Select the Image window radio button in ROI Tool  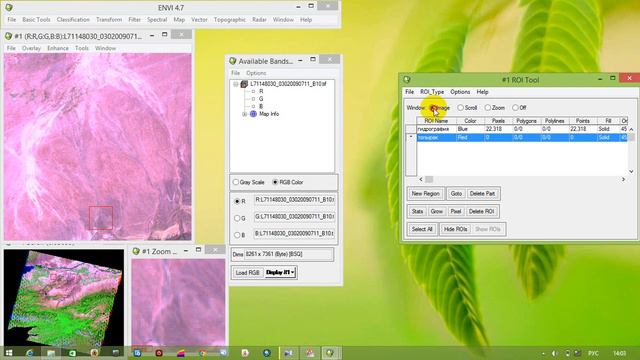click(433, 108)
